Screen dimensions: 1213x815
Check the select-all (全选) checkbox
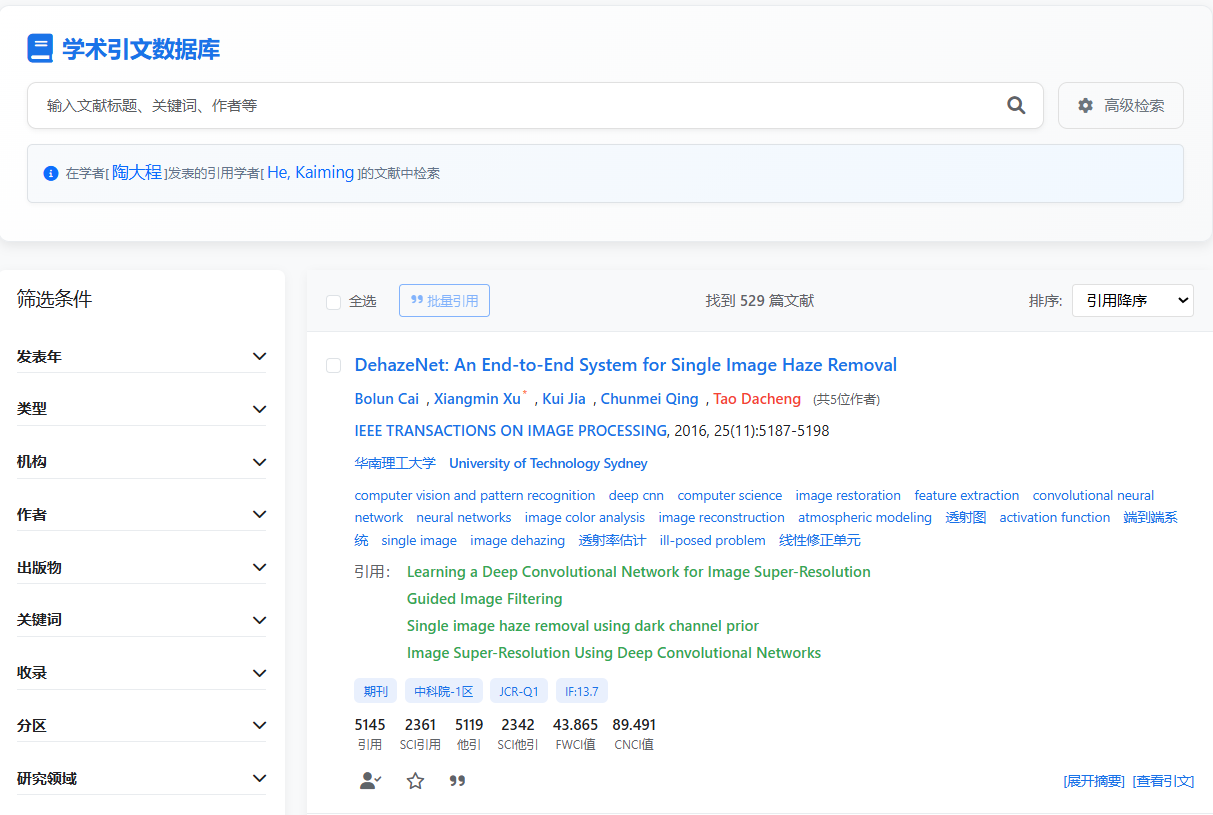(334, 302)
